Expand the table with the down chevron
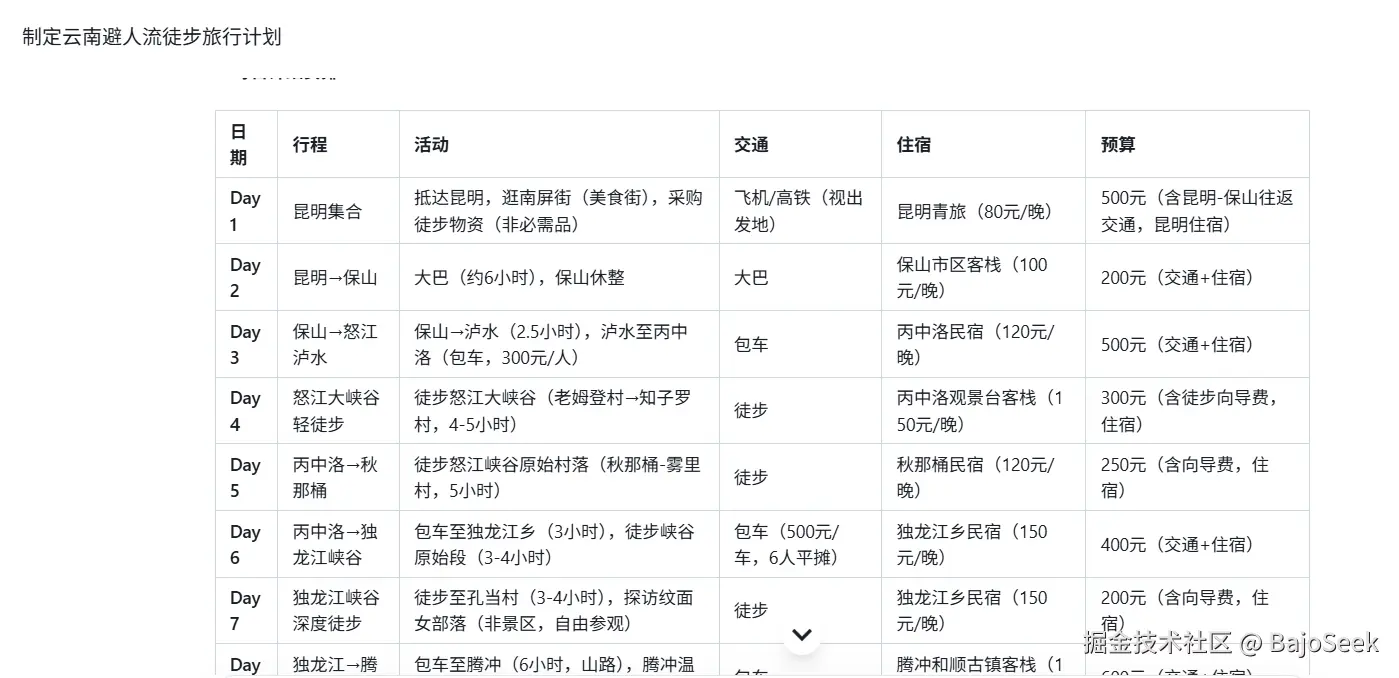Image resolution: width=1399 pixels, height=678 pixels. pyautogui.click(x=801, y=635)
